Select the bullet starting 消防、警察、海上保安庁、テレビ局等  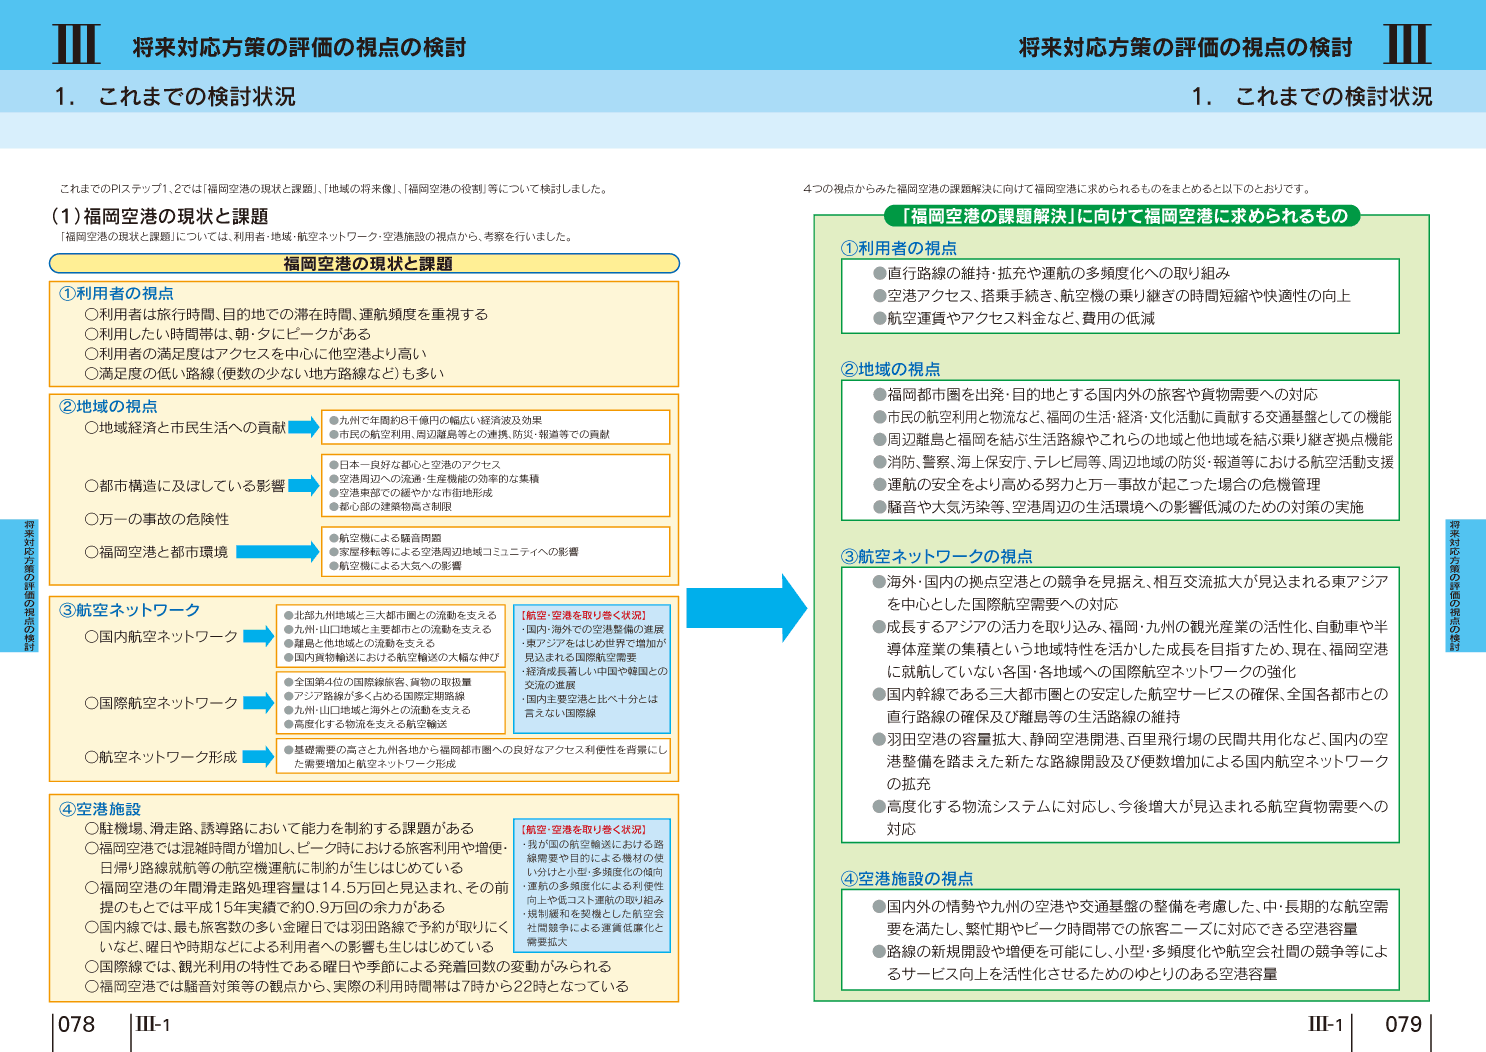[1133, 462]
